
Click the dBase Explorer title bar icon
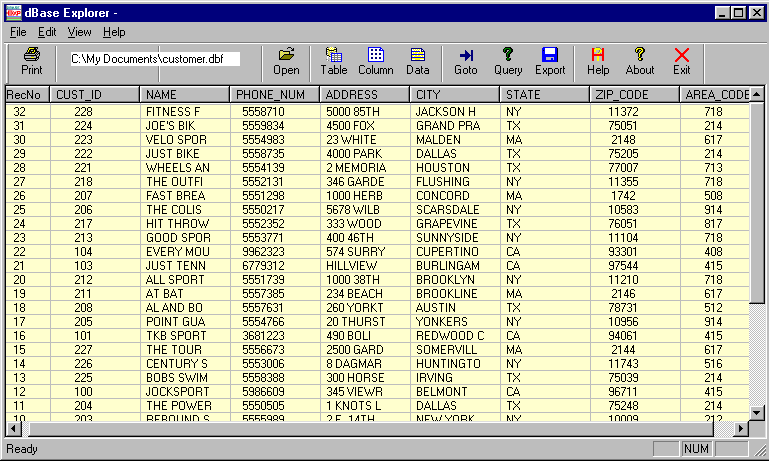pyautogui.click(x=14, y=12)
